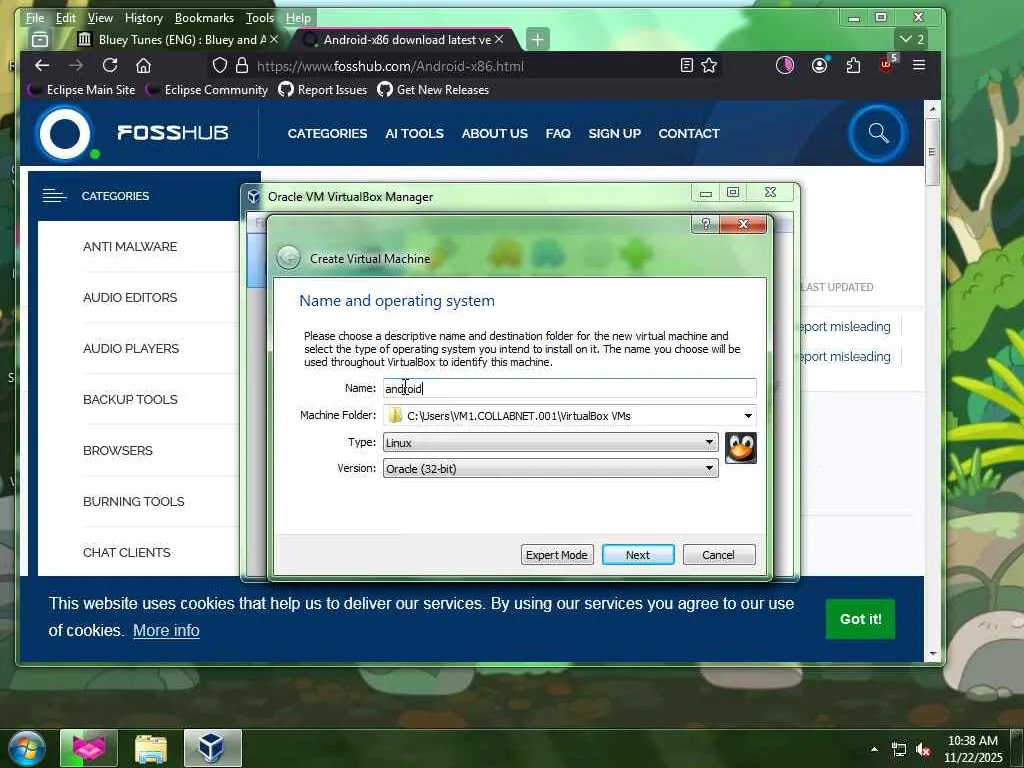Open the SIGN UP nav link
Image resolution: width=1024 pixels, height=768 pixels.
tap(614, 133)
